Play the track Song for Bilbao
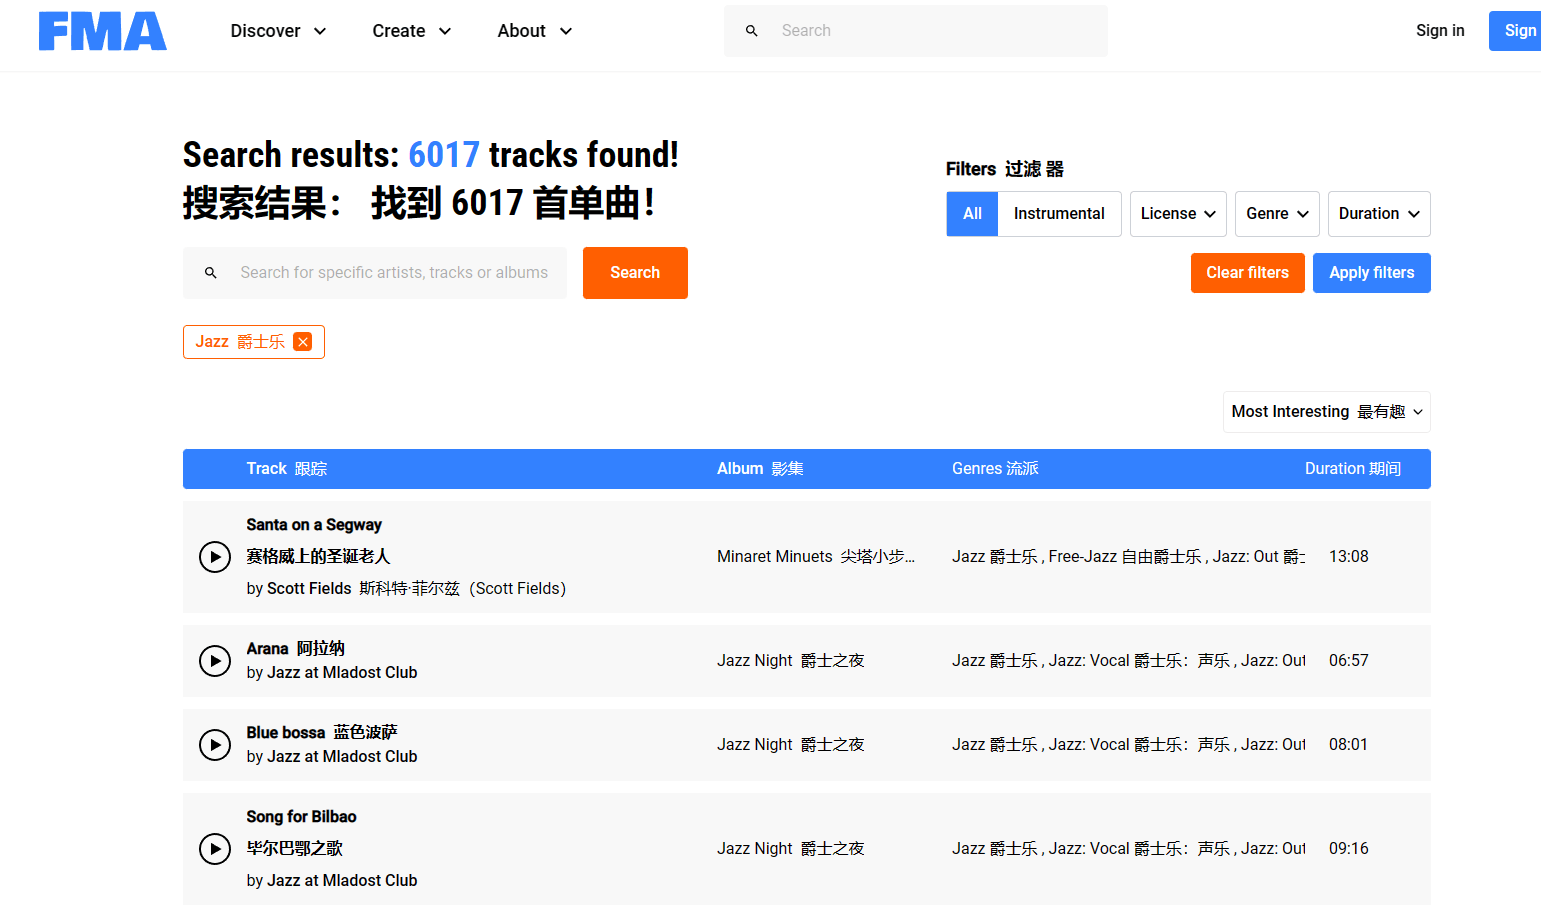This screenshot has height=910, width=1541. (215, 849)
